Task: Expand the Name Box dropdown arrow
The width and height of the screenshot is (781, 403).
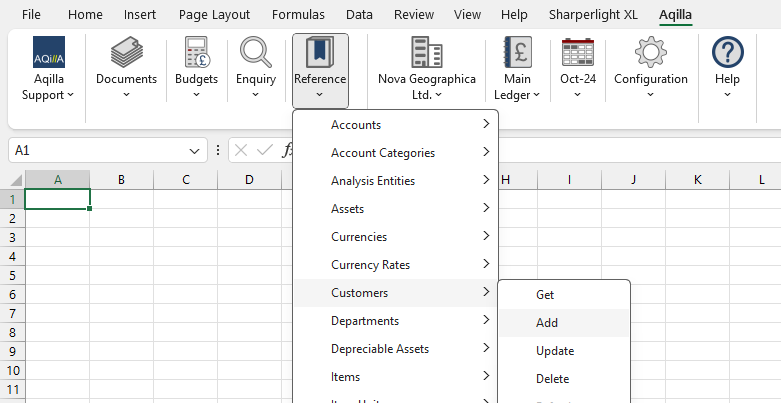Action: point(195,151)
